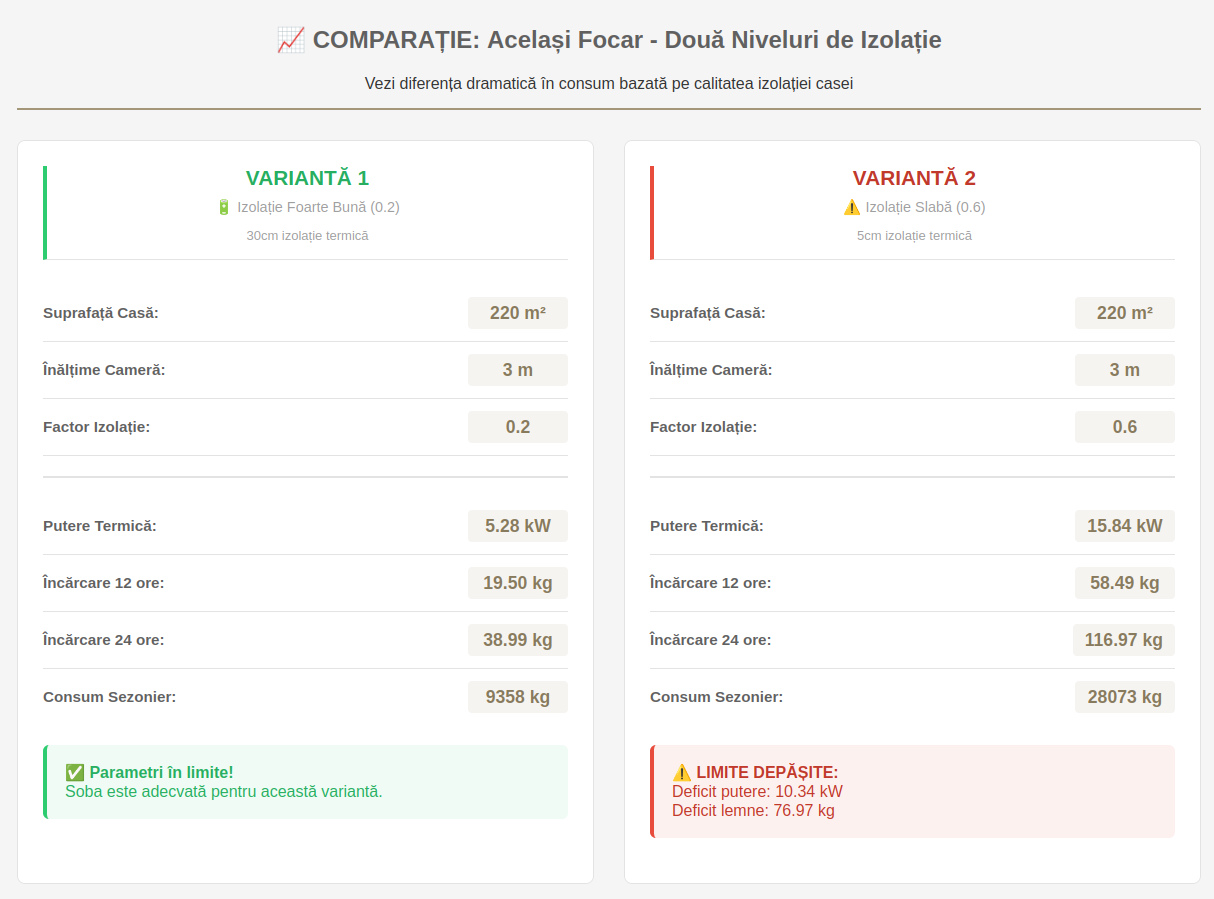Click the Factor Izolație value 0.6
The image size is (1214, 899).
tap(1125, 427)
